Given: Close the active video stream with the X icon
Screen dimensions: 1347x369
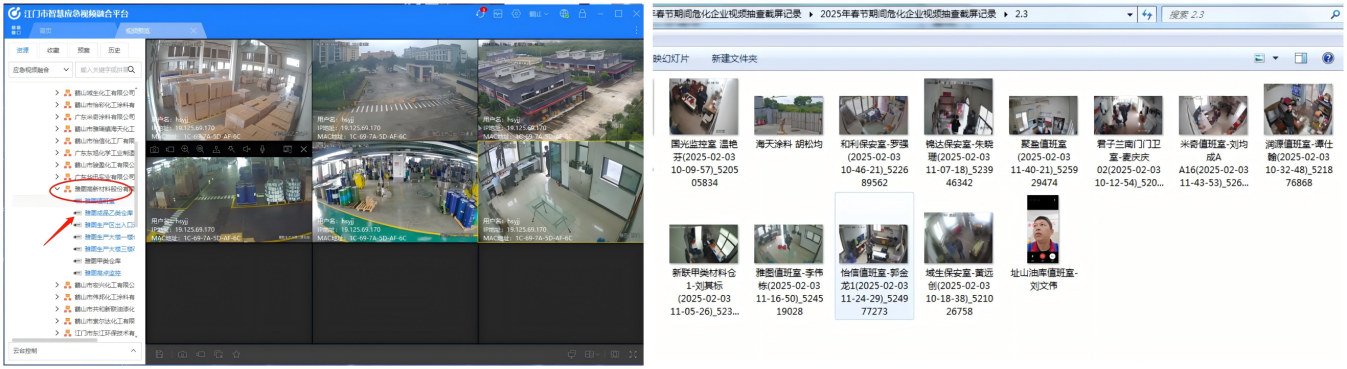Looking at the screenshot, I should click(304, 149).
